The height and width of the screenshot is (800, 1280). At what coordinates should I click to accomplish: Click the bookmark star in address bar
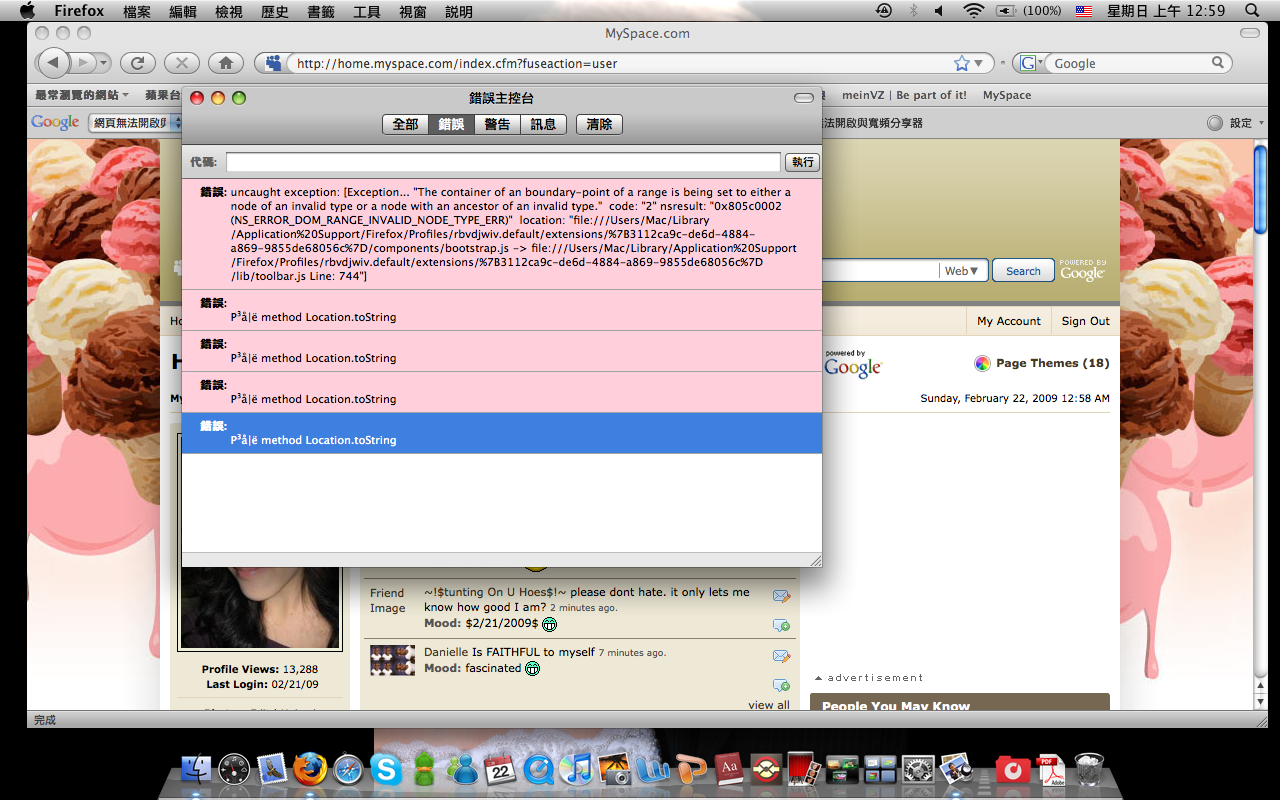click(961, 63)
